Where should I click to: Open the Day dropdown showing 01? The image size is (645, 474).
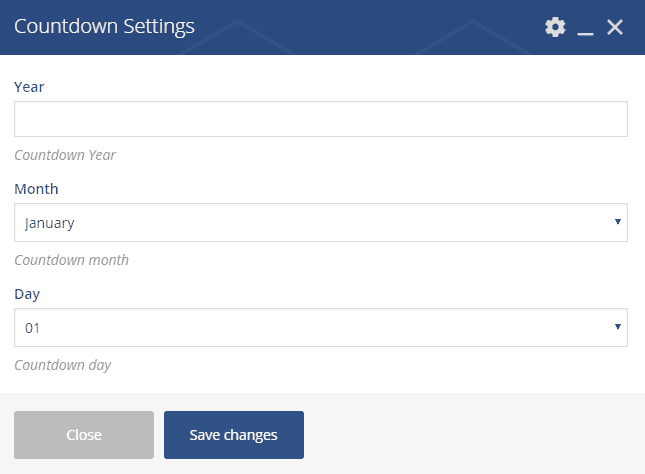tap(320, 327)
